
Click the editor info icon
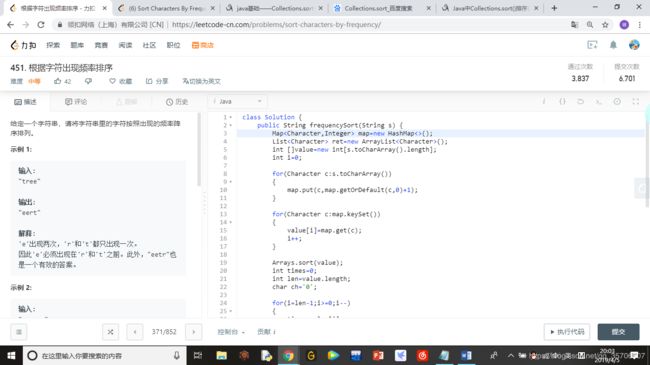pos(543,101)
